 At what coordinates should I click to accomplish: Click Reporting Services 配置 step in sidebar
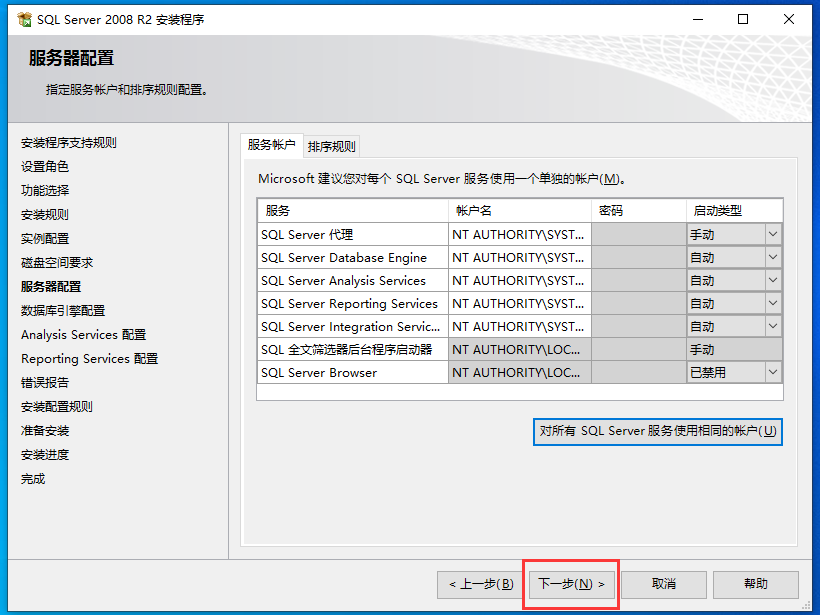point(89,359)
